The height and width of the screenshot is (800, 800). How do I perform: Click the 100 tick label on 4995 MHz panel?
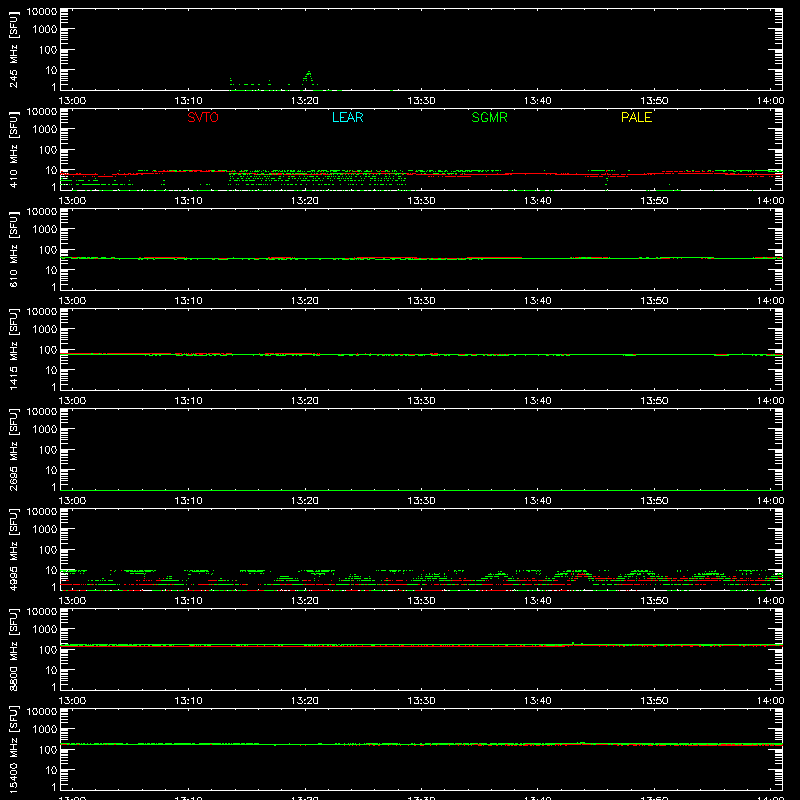click(48, 550)
